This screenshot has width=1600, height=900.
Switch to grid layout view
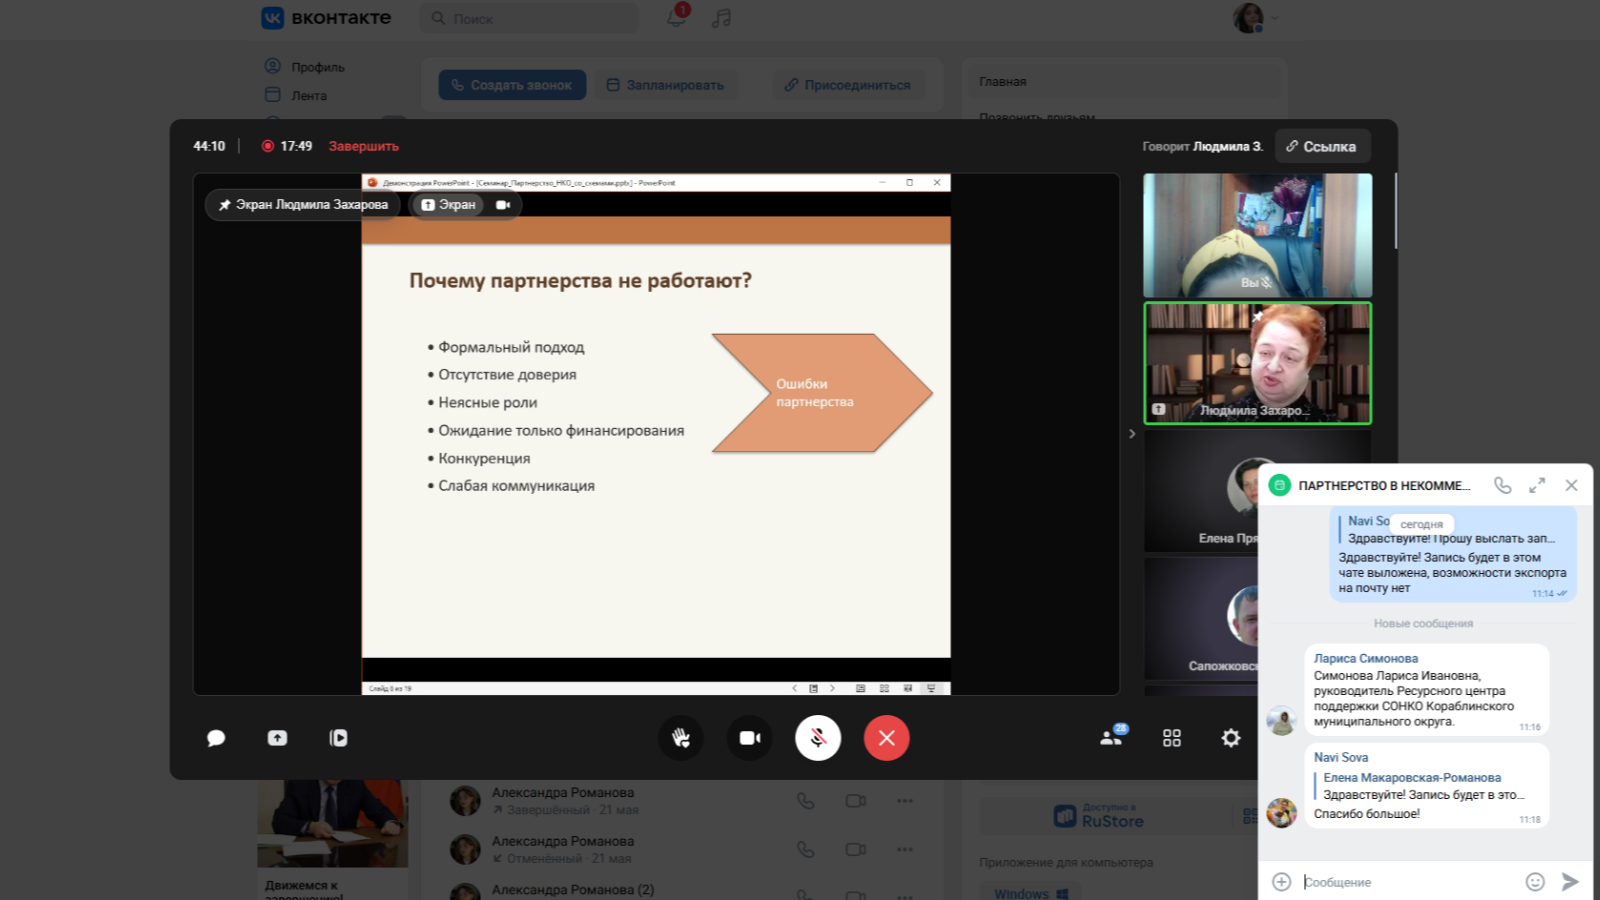pyautogui.click(x=1172, y=738)
